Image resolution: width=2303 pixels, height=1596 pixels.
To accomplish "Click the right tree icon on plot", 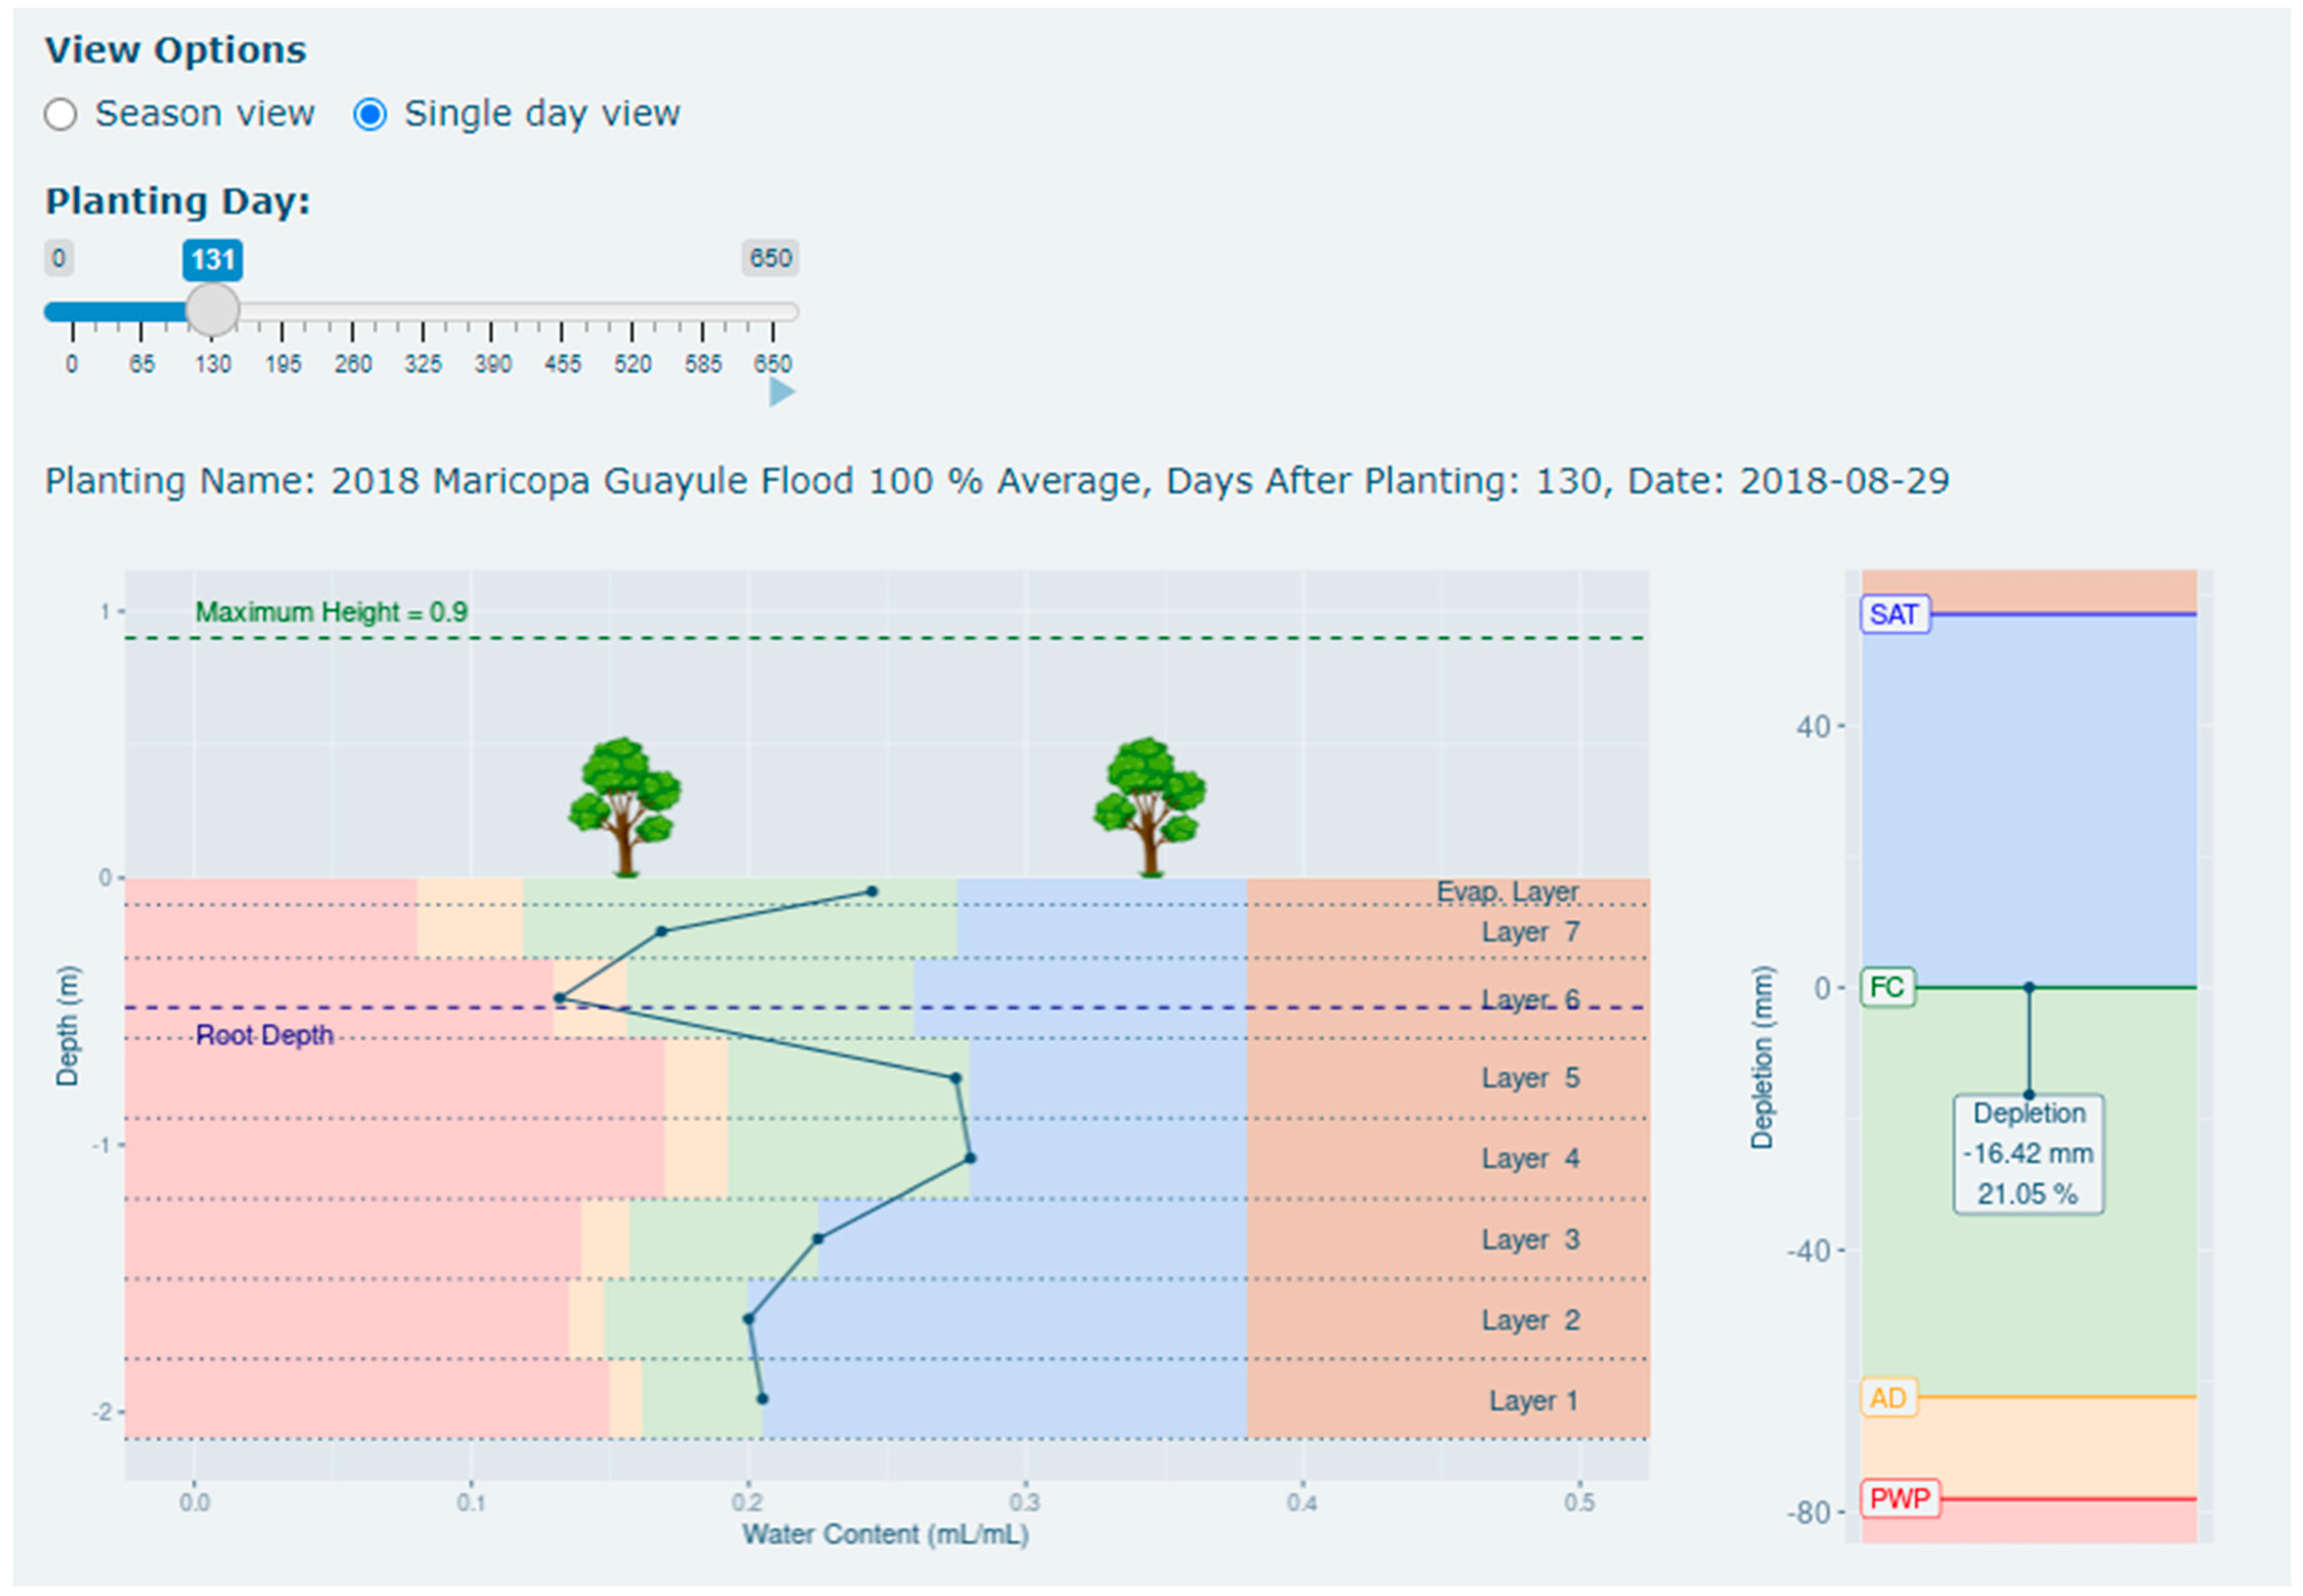I will point(1149,806).
